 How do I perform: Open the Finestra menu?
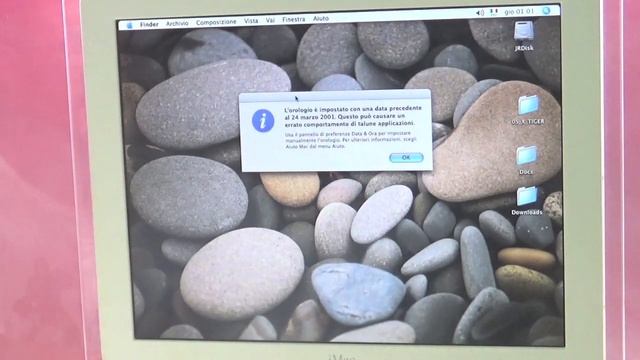click(x=293, y=19)
